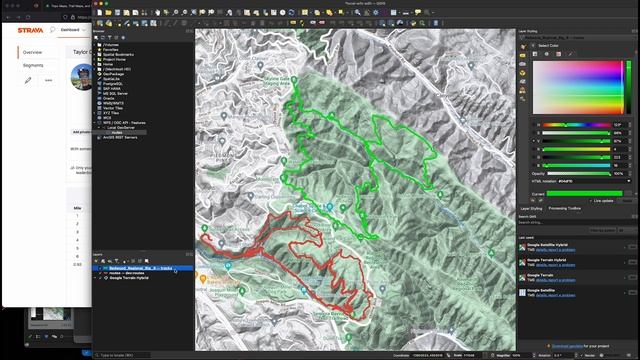Viewport: 640px width, 360px height.
Task: Collapse the Local GeoServer node
Action: [99, 128]
